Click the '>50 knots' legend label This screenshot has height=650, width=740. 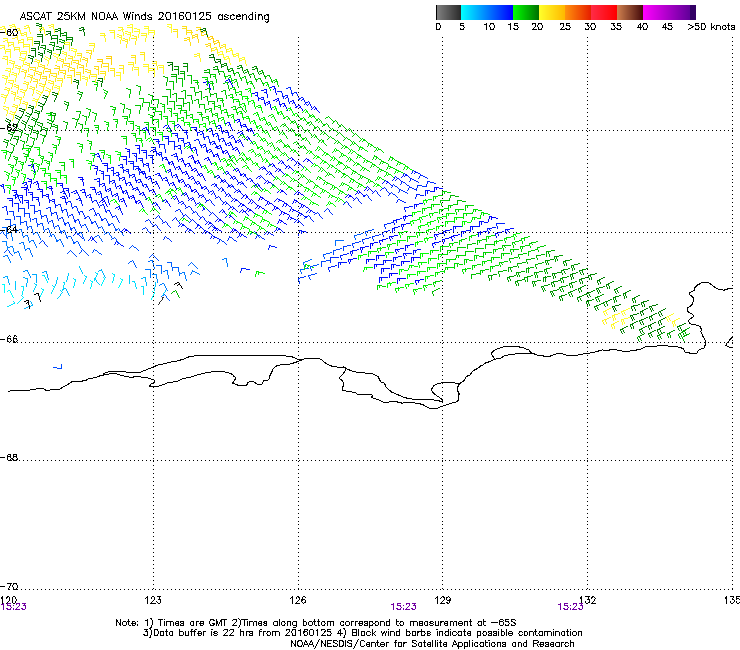point(711,27)
